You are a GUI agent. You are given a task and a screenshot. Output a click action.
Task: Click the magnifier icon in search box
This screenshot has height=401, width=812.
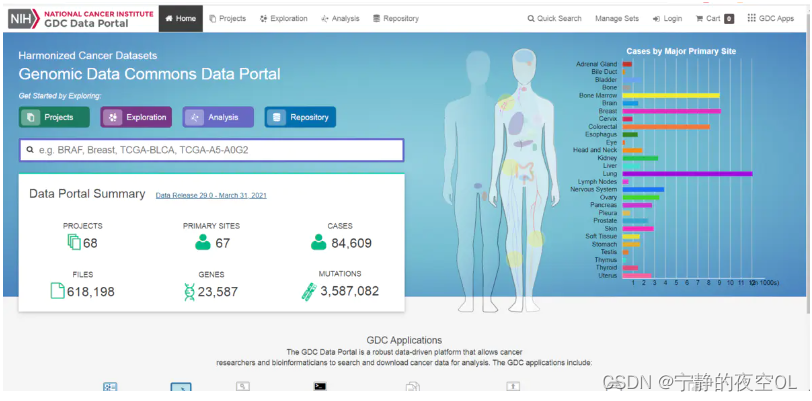(30, 150)
